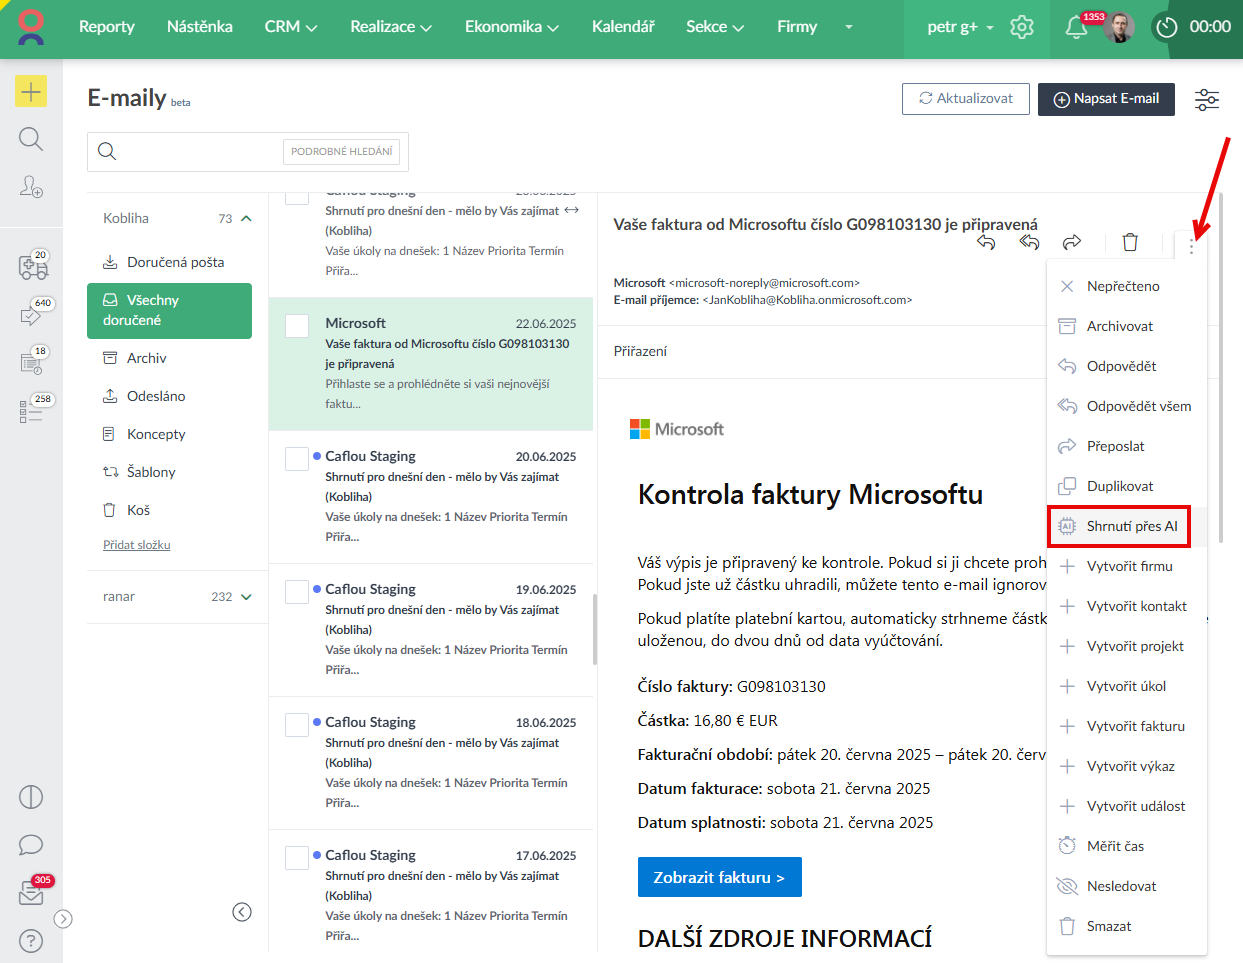Tick checkbox for Caflou Staging 18.06.2025 email
The height and width of the screenshot is (963, 1243).
297,724
